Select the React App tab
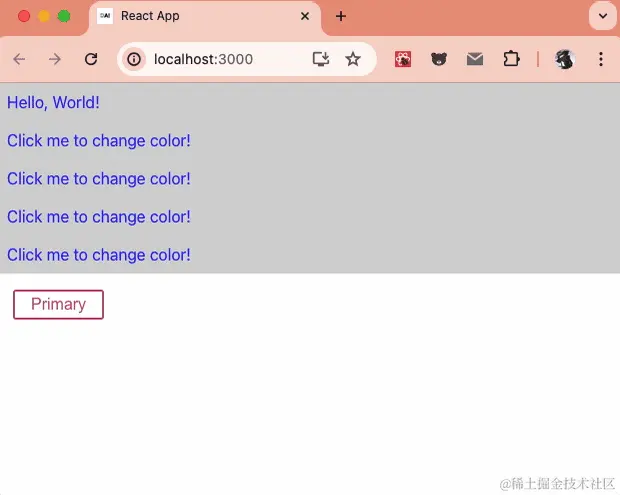 click(205, 18)
